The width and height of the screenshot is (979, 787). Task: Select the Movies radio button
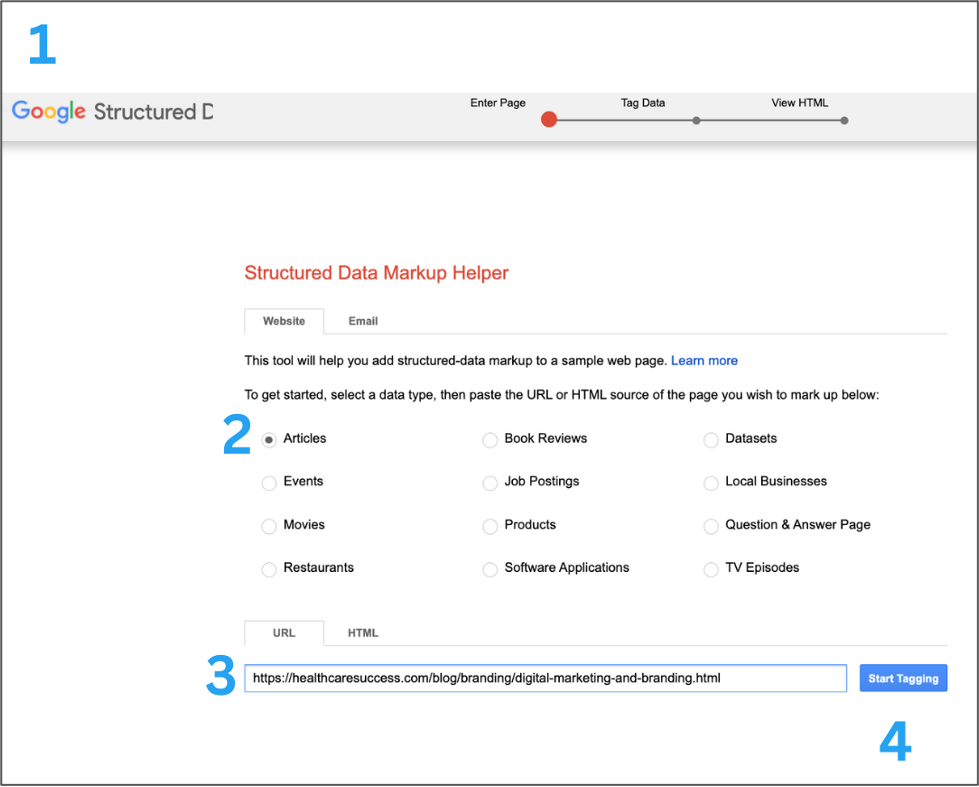[269, 526]
